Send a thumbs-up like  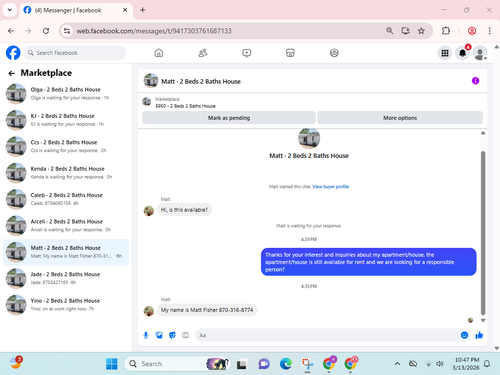coord(479,335)
